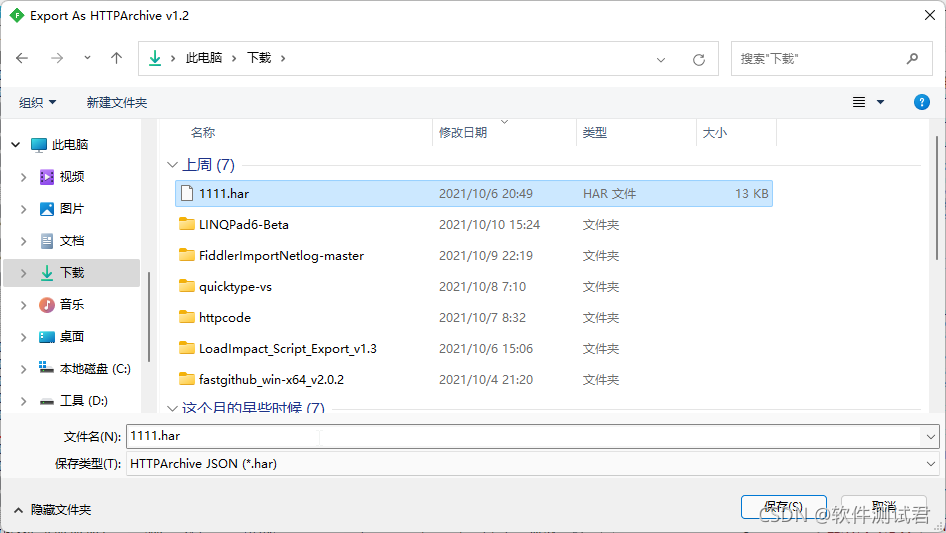The height and width of the screenshot is (533, 946).
Task: Open the 图片 folder in sidebar
Action: [x=71, y=209]
